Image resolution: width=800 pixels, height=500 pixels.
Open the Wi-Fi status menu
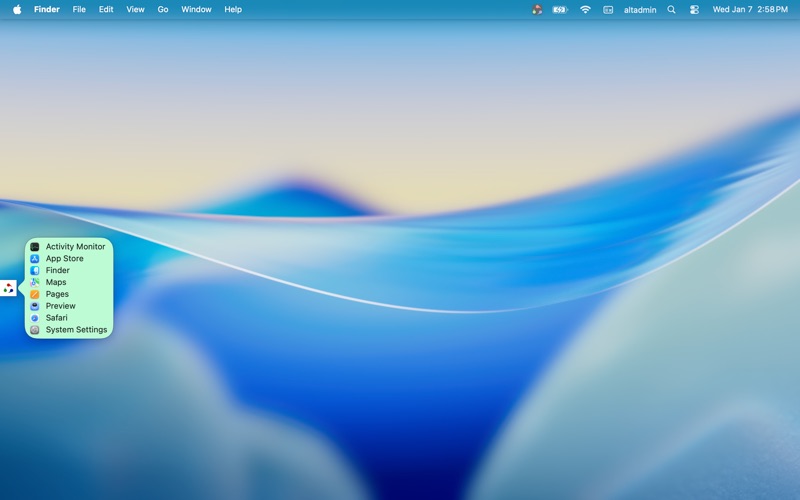pyautogui.click(x=585, y=9)
